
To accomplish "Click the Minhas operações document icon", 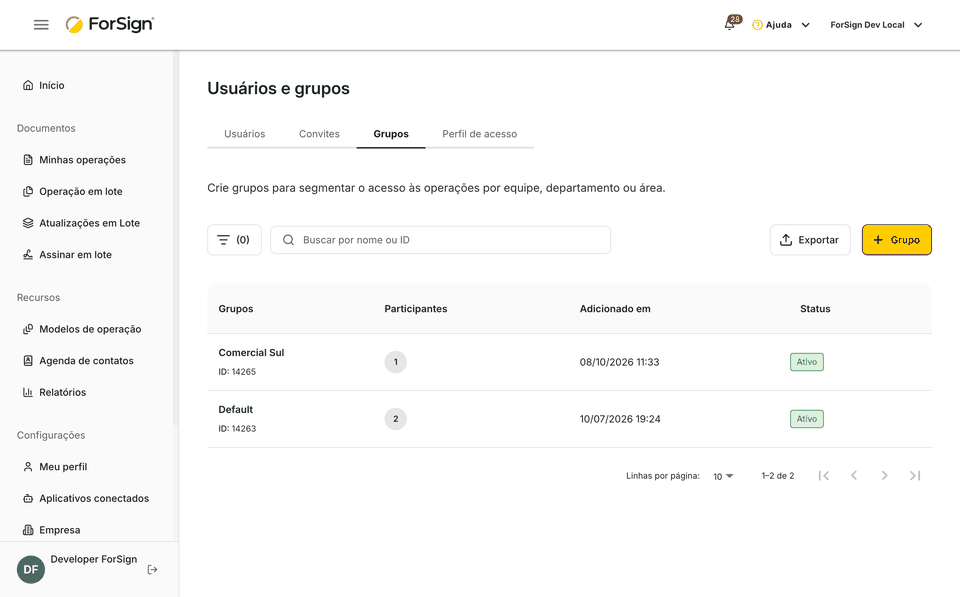I will coord(28,160).
